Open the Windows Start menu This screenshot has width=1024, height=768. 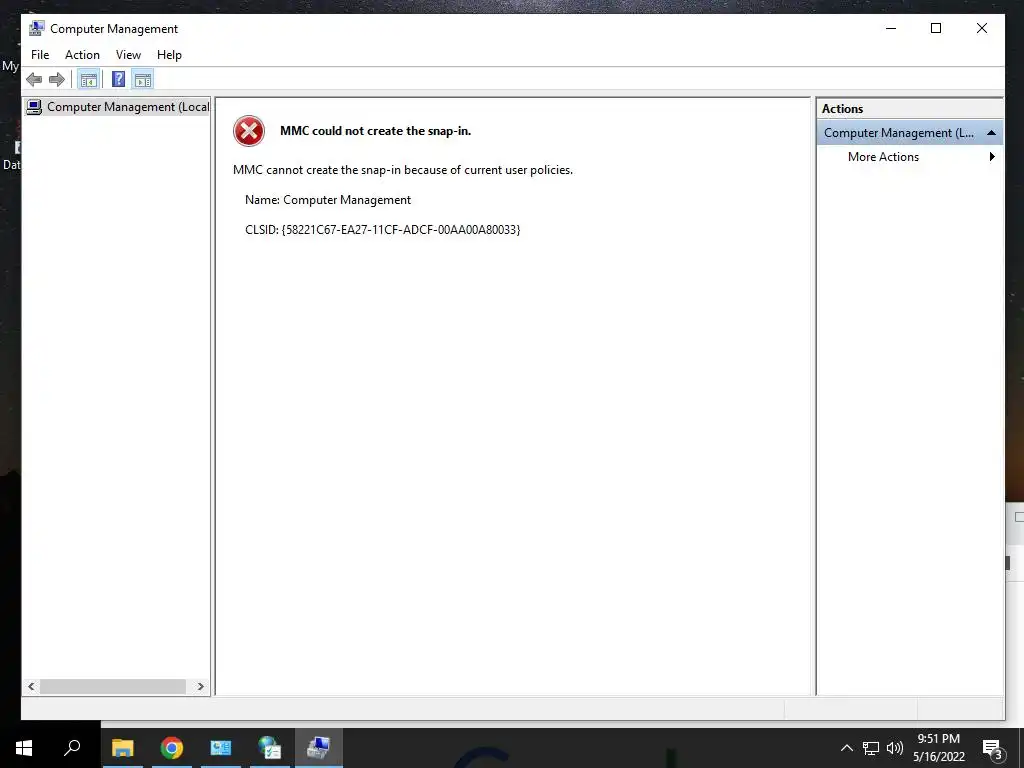point(24,748)
